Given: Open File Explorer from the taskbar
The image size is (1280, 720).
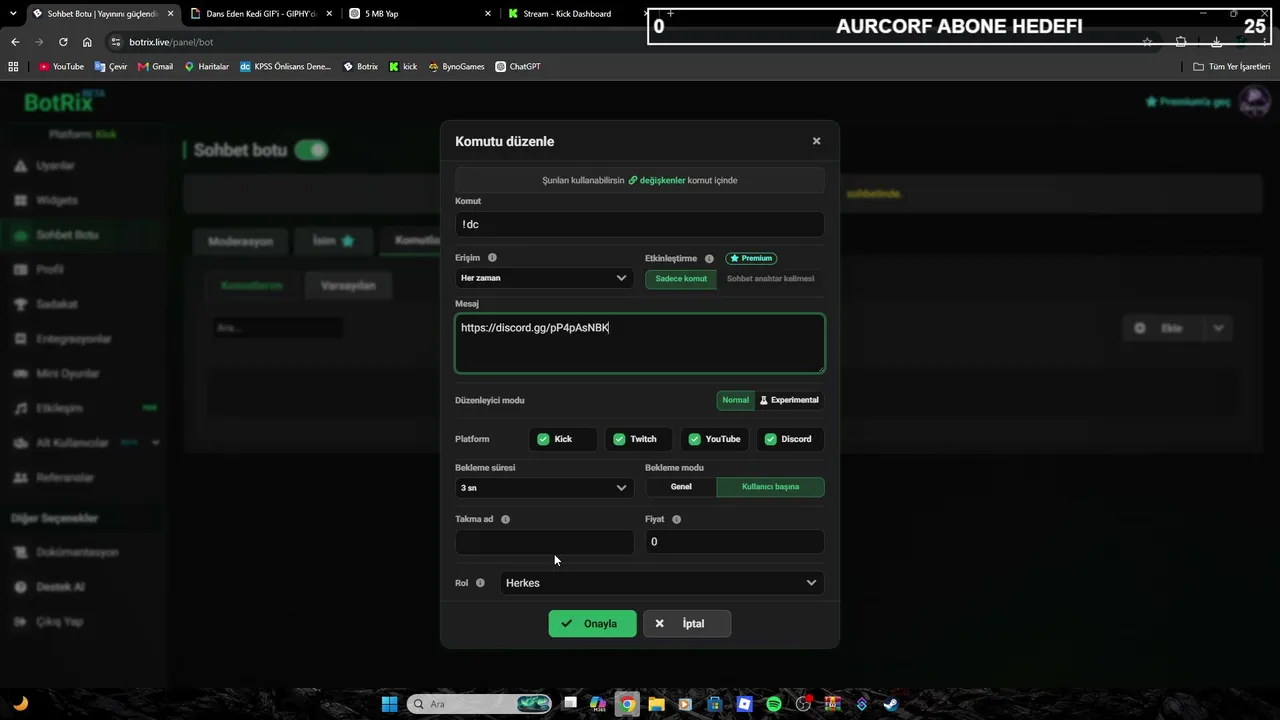Looking at the screenshot, I should point(656,704).
